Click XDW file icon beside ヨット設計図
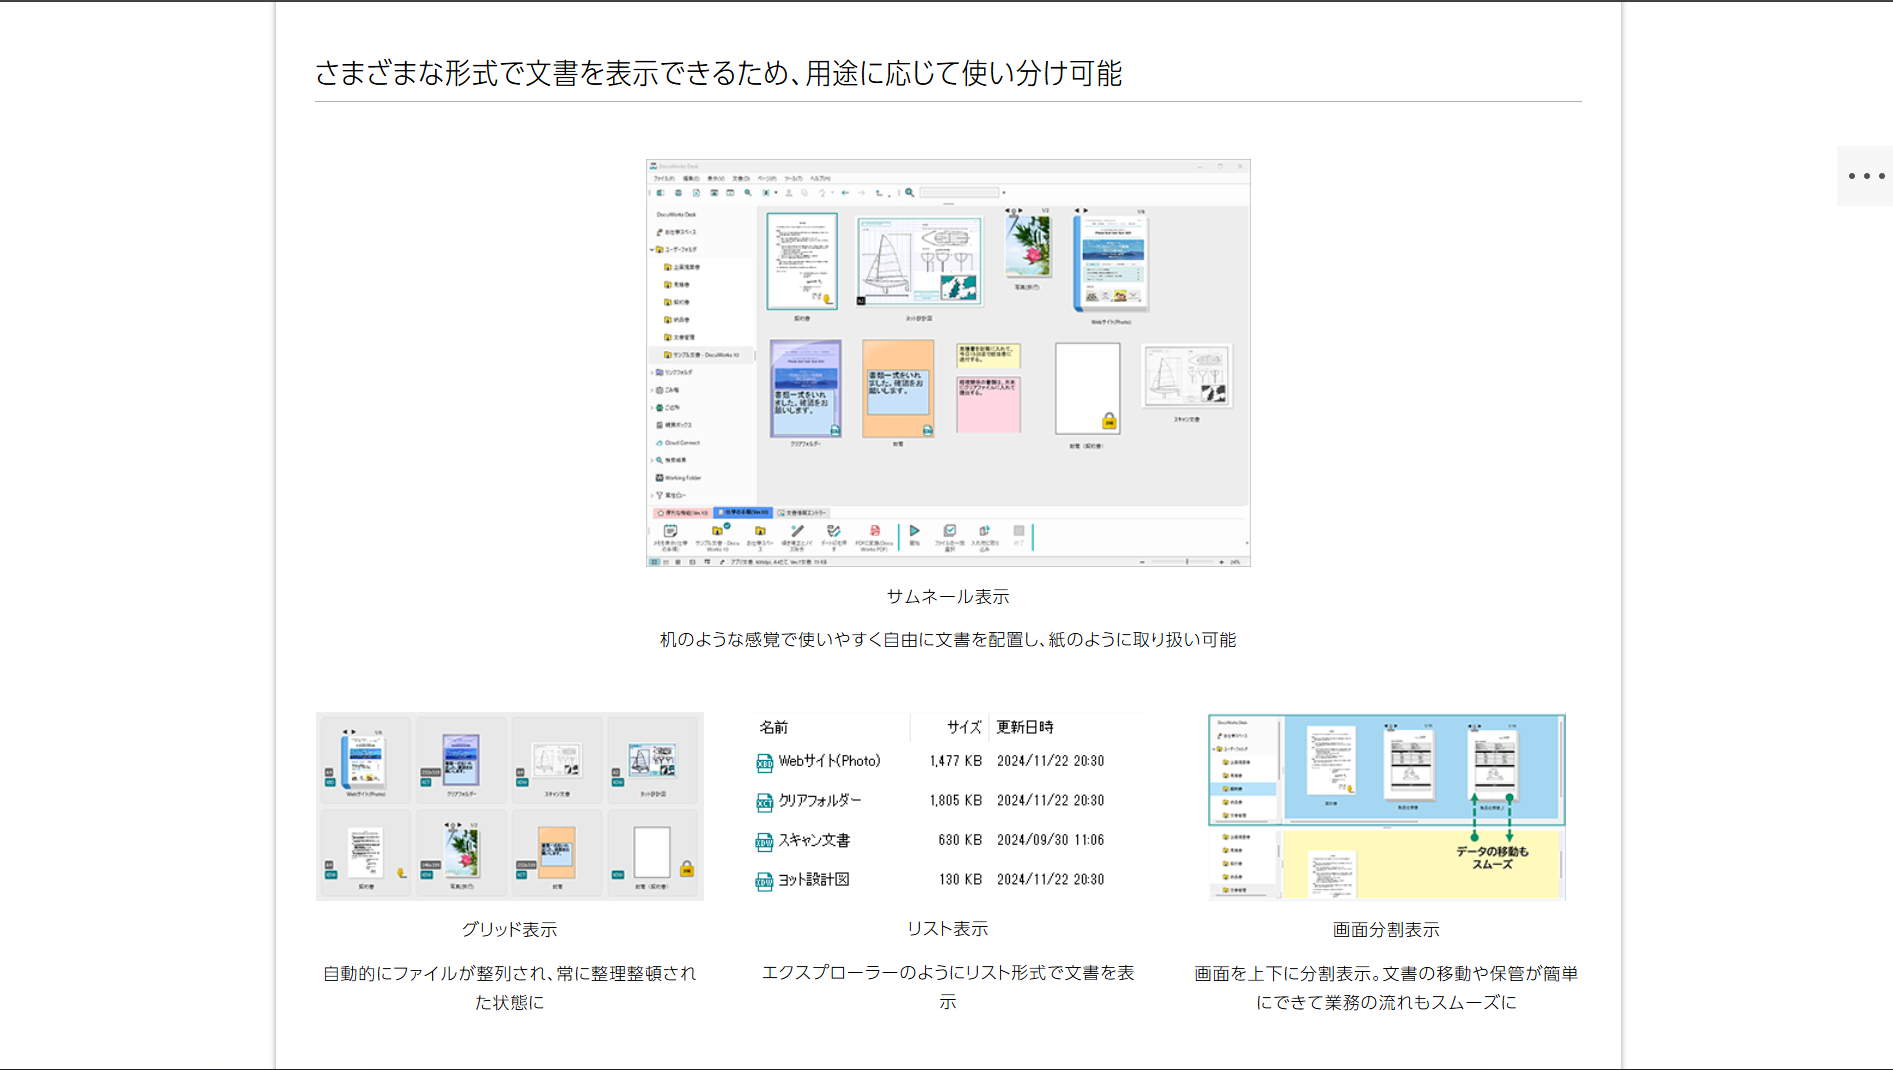This screenshot has width=1893, height=1070. pos(764,881)
